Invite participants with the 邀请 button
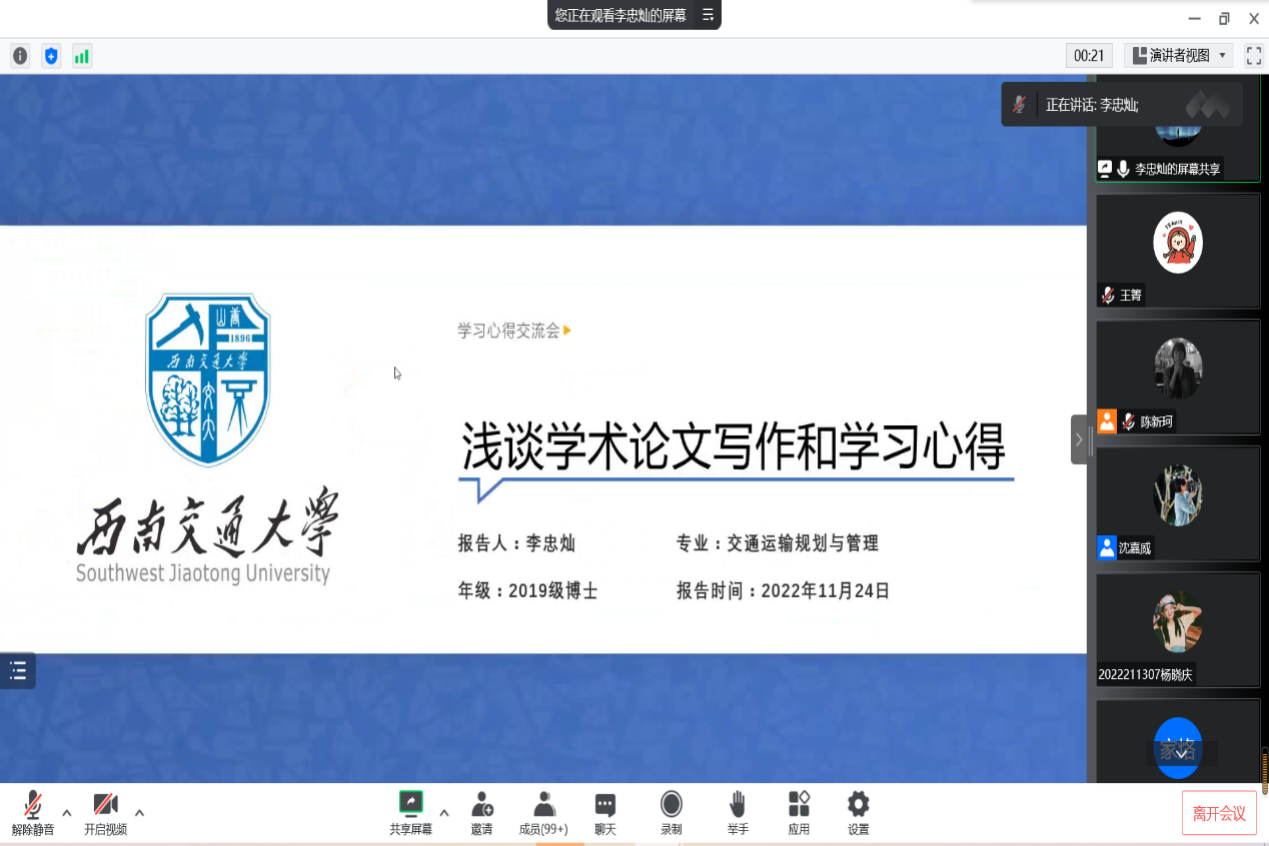The width and height of the screenshot is (1269, 846). [x=481, y=811]
